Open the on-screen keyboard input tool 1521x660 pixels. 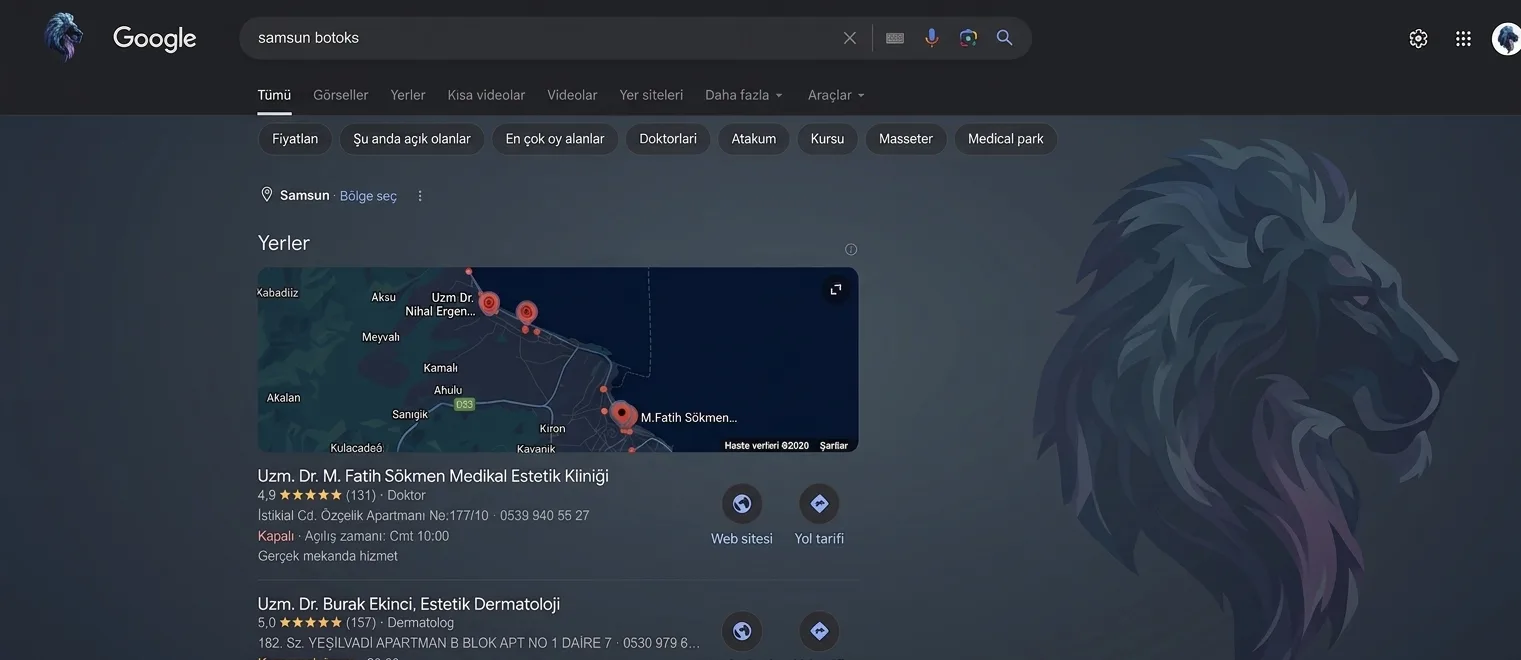[x=895, y=38]
